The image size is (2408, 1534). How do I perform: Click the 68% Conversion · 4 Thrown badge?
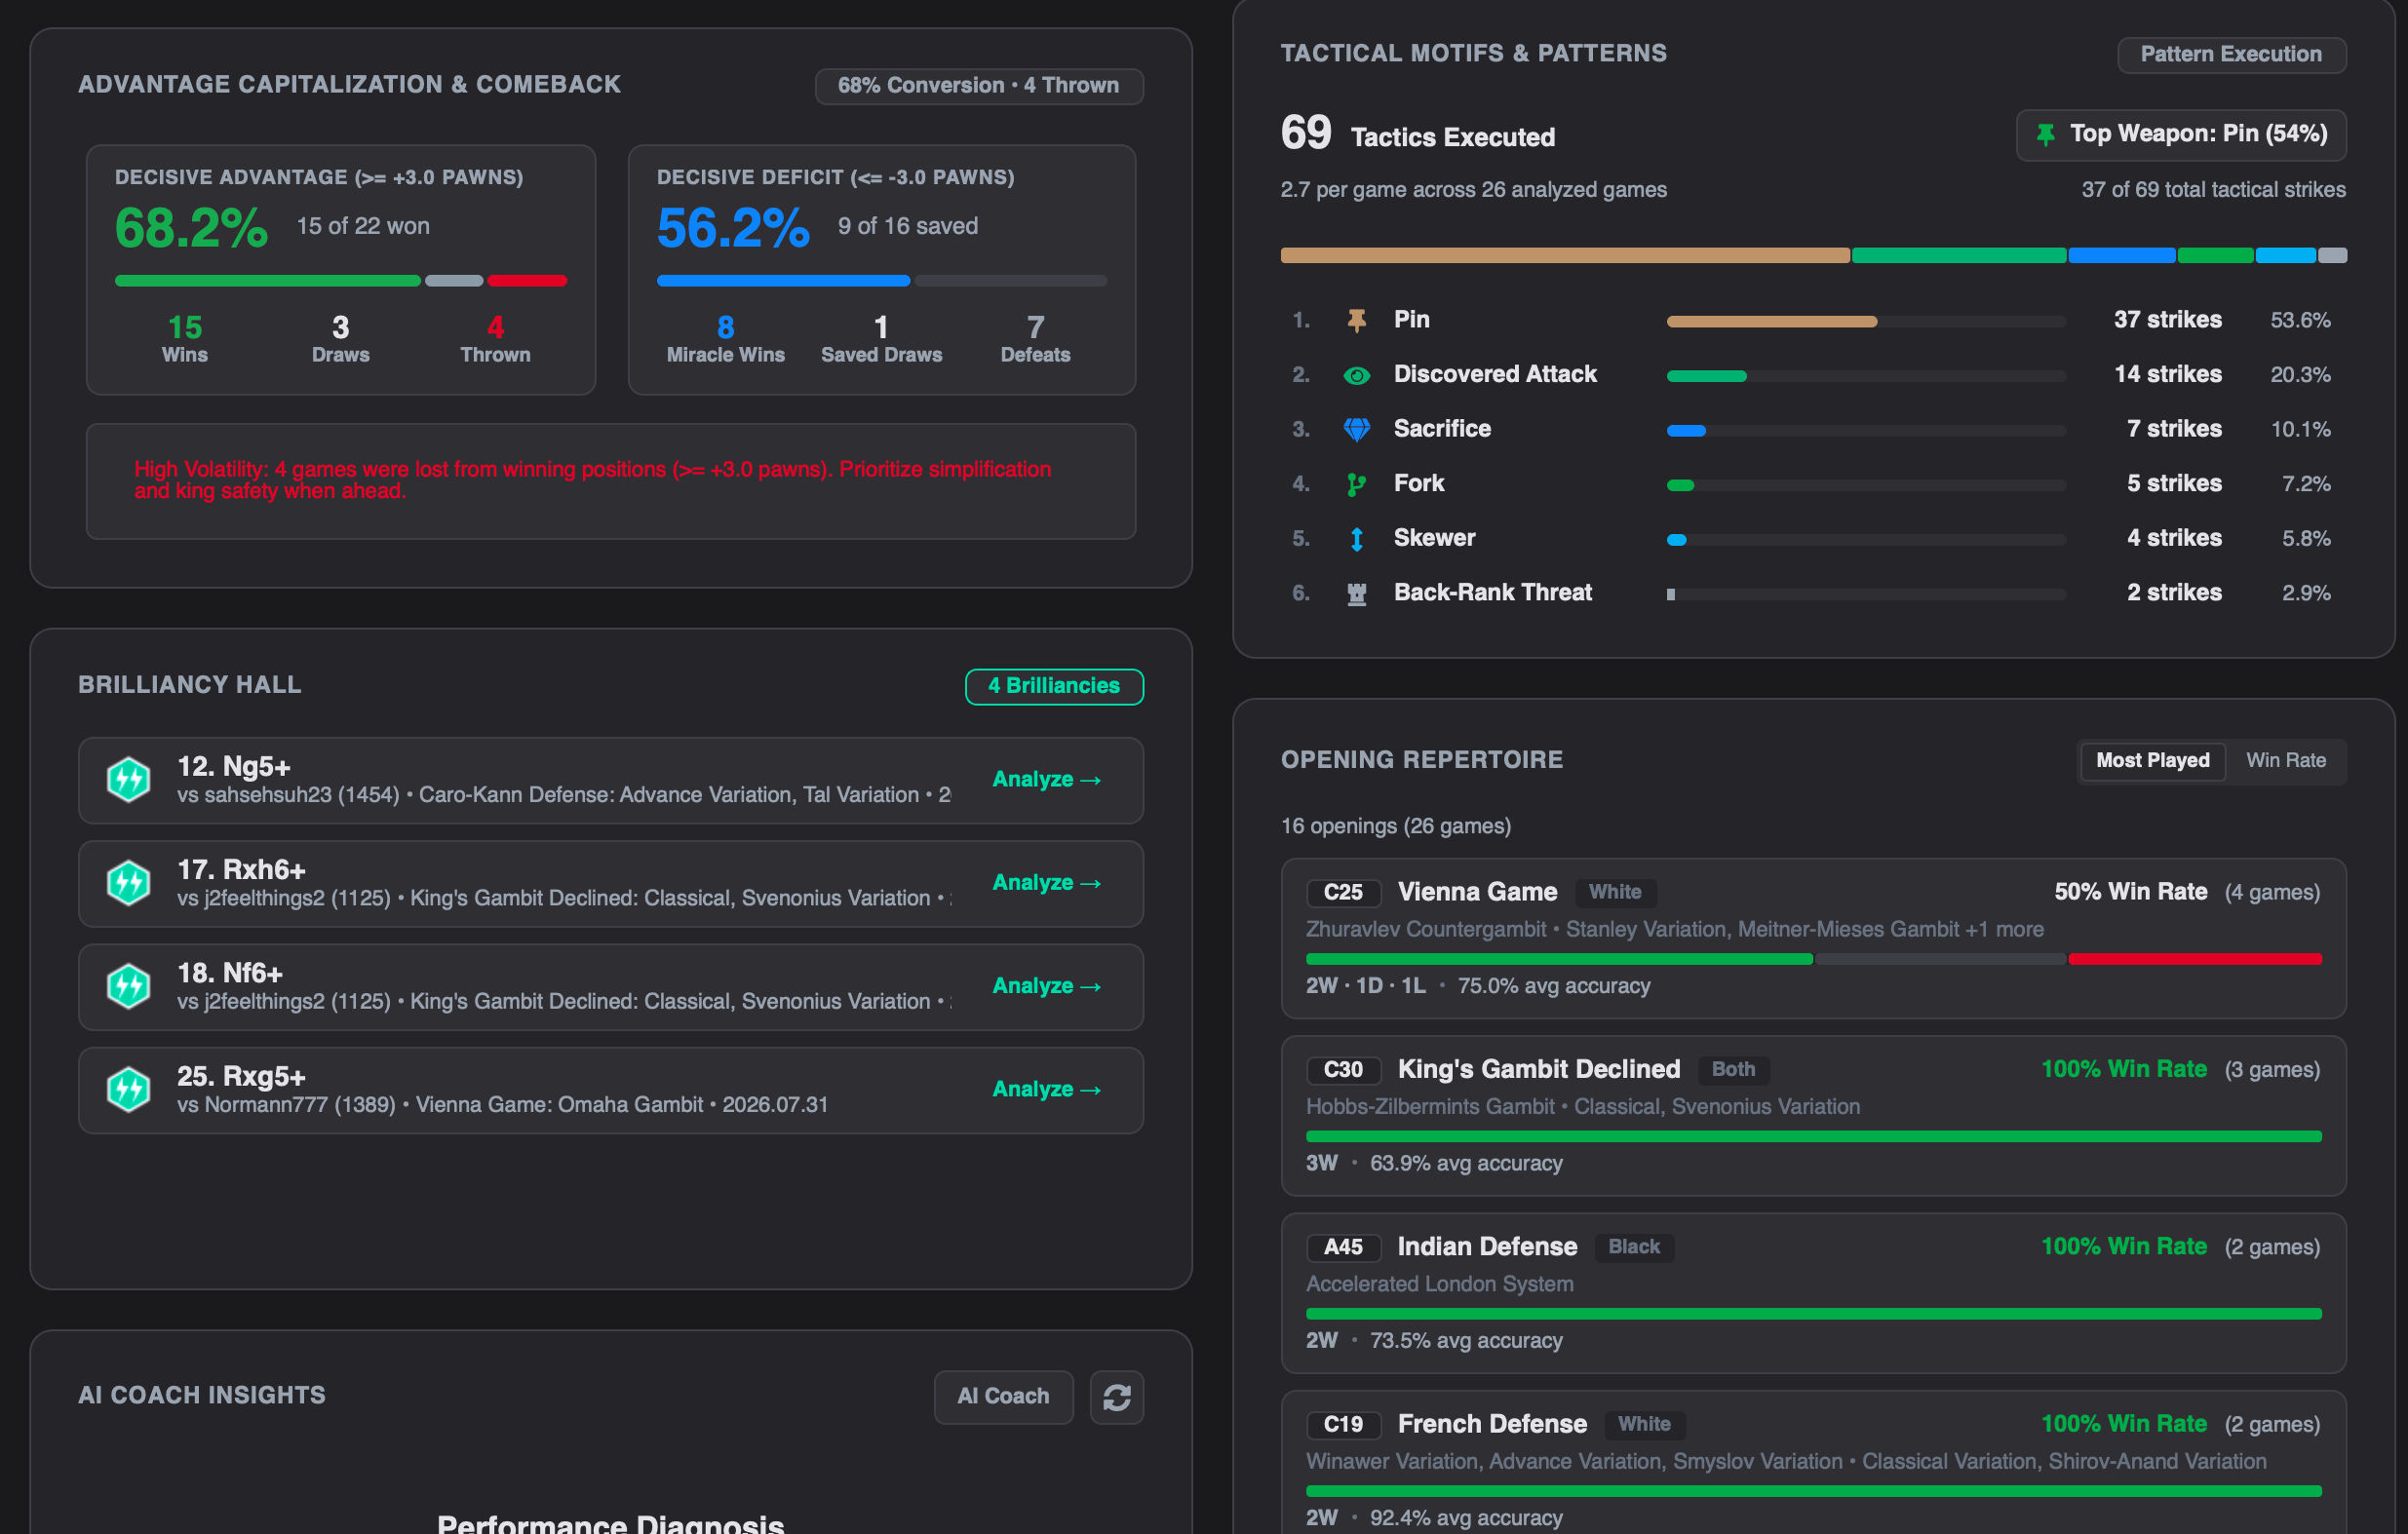[x=978, y=86]
